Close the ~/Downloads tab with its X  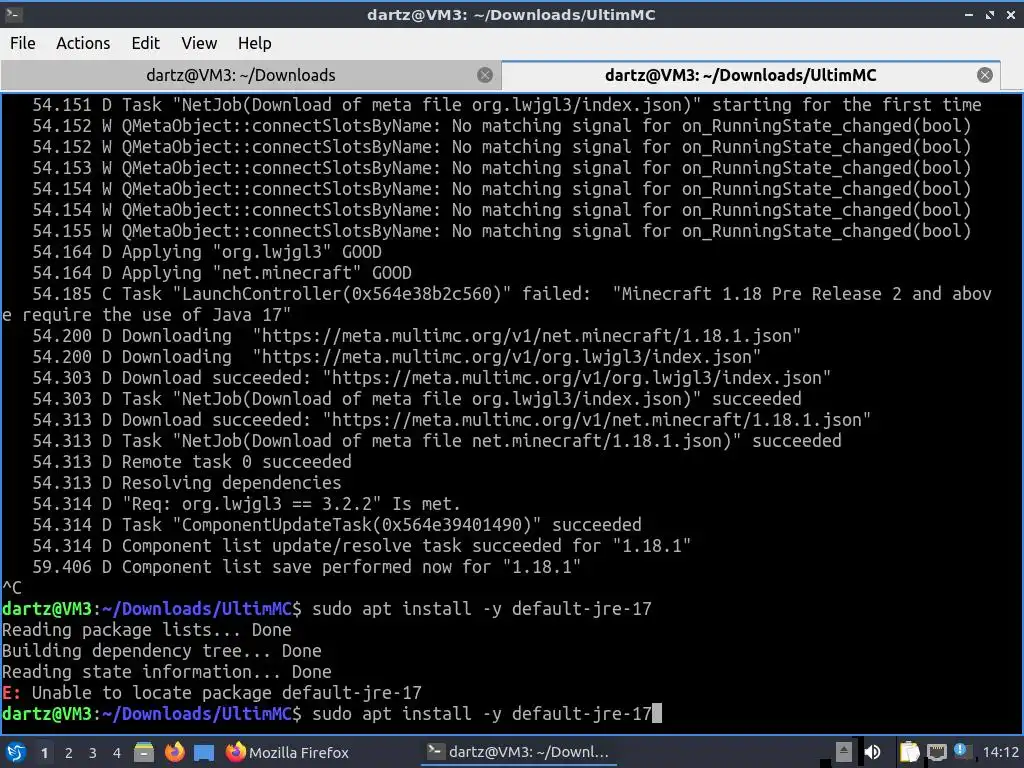pyautogui.click(x=485, y=75)
